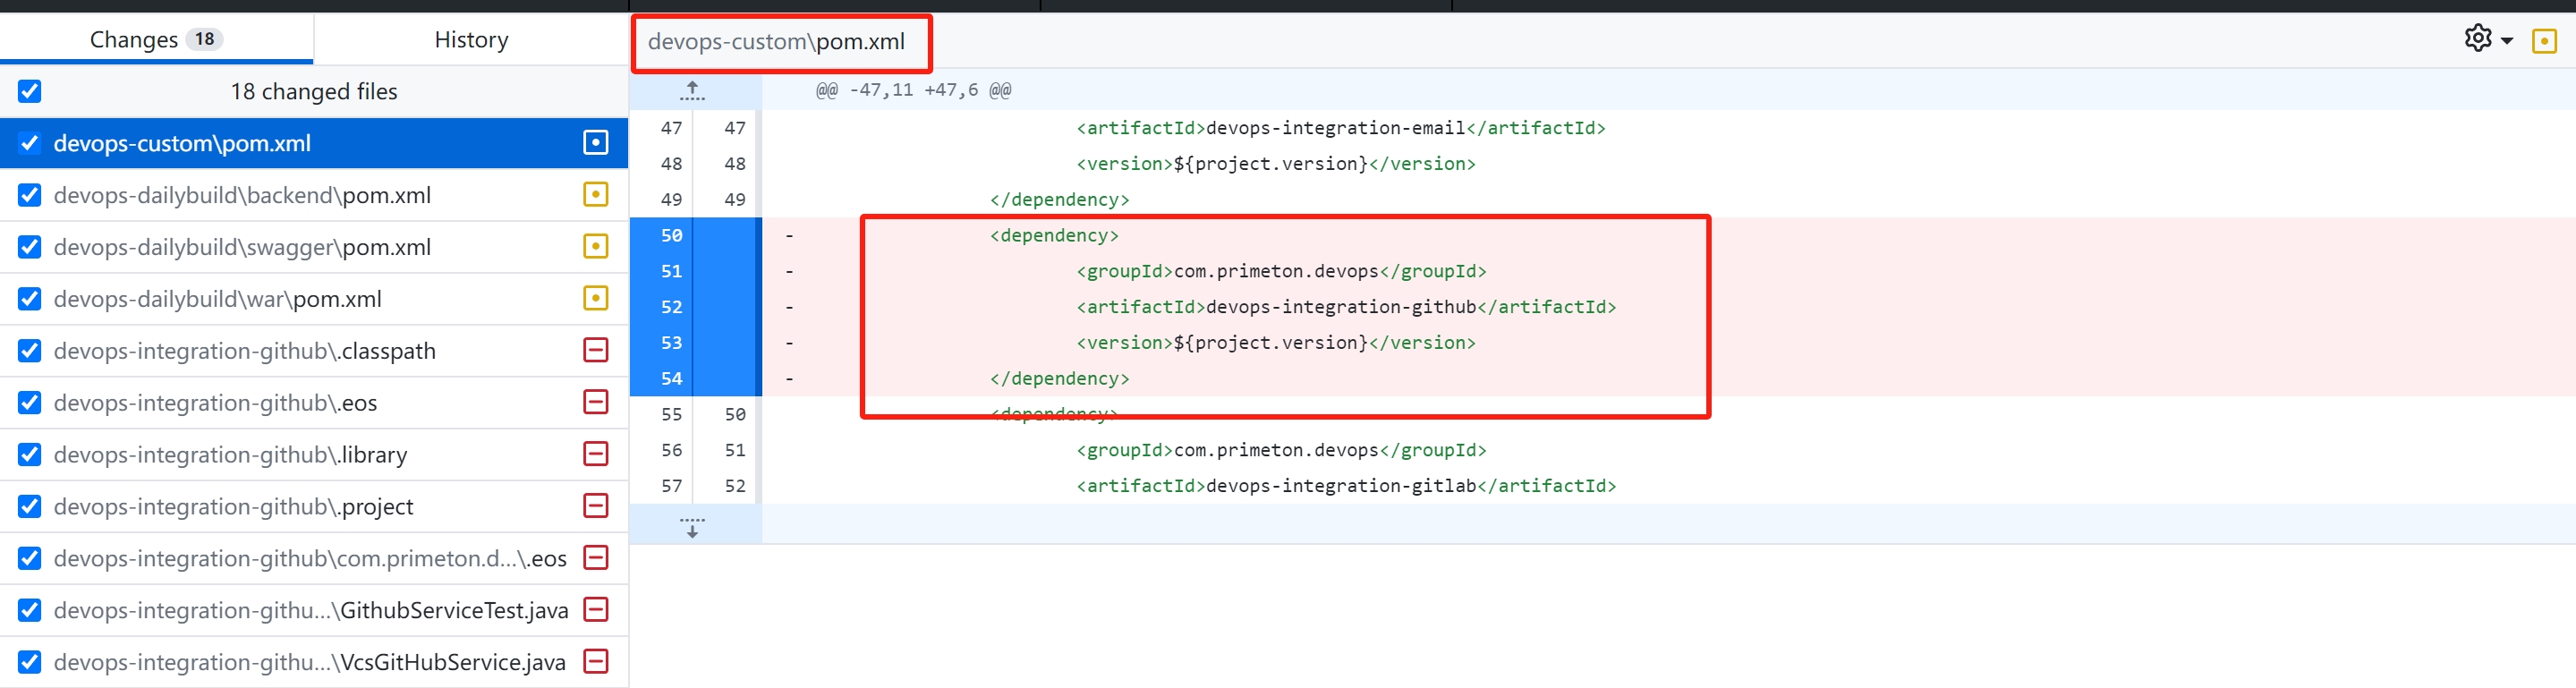Click the 18 changes count badge

tap(204, 39)
